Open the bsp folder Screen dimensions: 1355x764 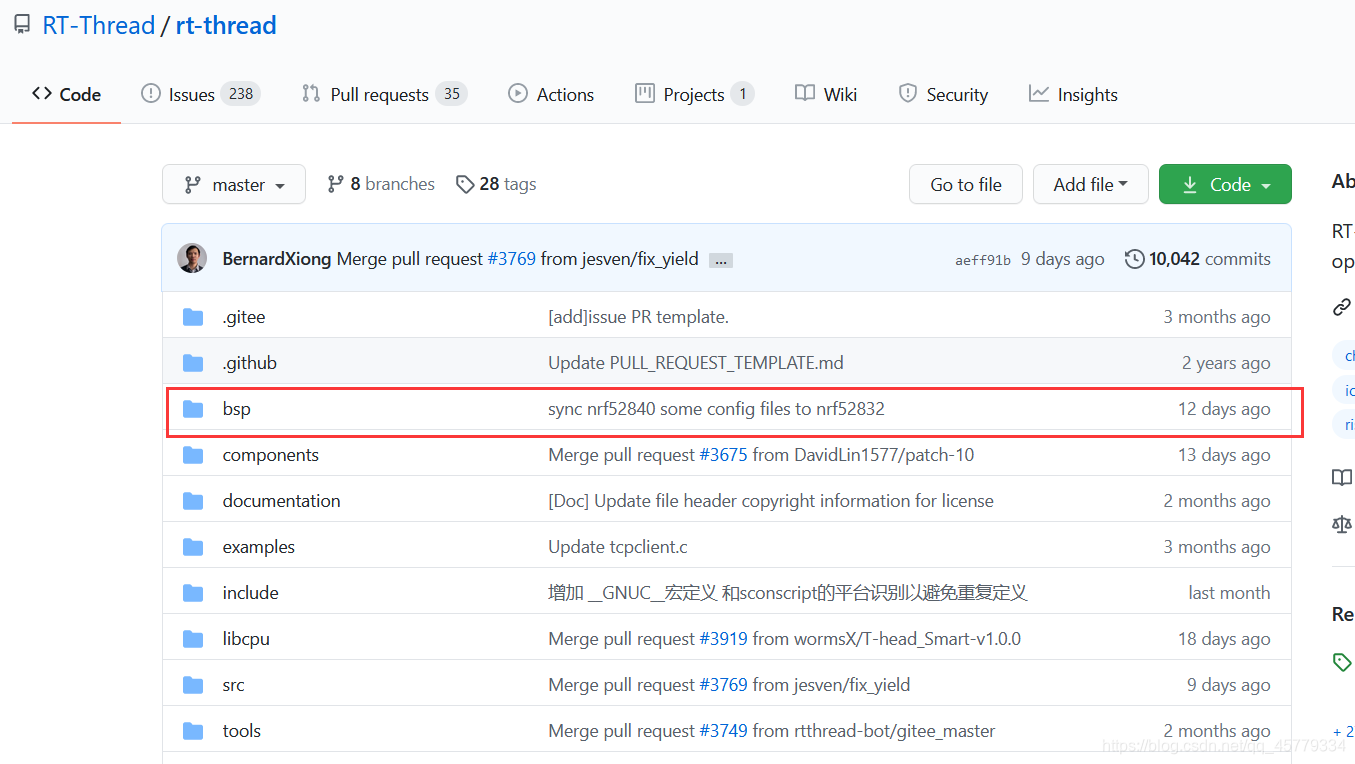(x=237, y=409)
